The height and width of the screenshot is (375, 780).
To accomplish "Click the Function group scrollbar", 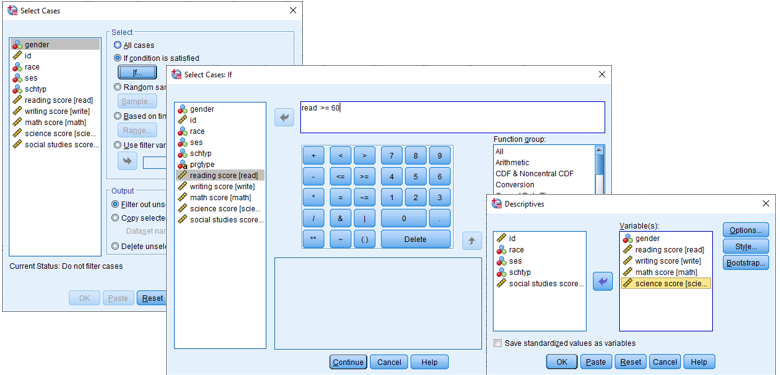I will [600, 169].
